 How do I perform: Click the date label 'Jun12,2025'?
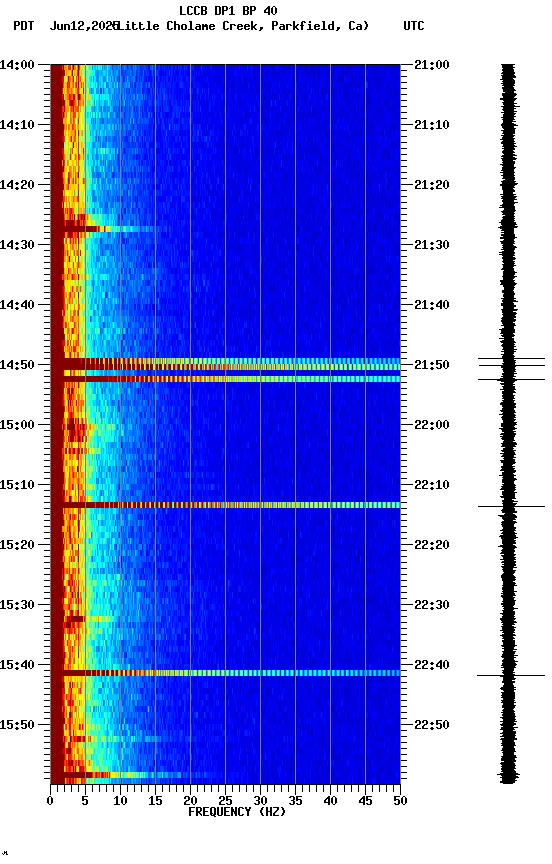coord(84,26)
